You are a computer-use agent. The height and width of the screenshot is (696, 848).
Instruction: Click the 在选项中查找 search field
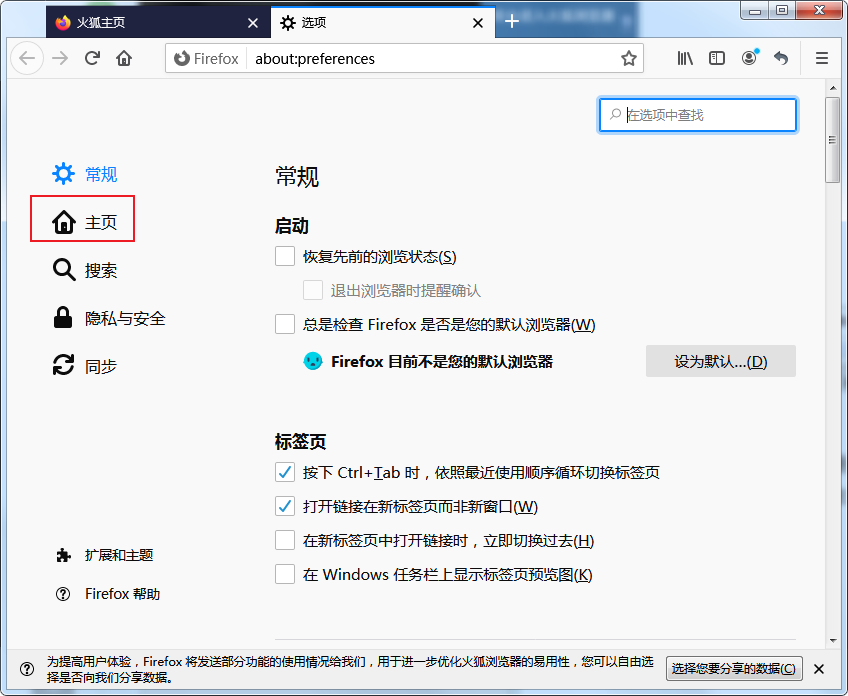pyautogui.click(x=697, y=115)
